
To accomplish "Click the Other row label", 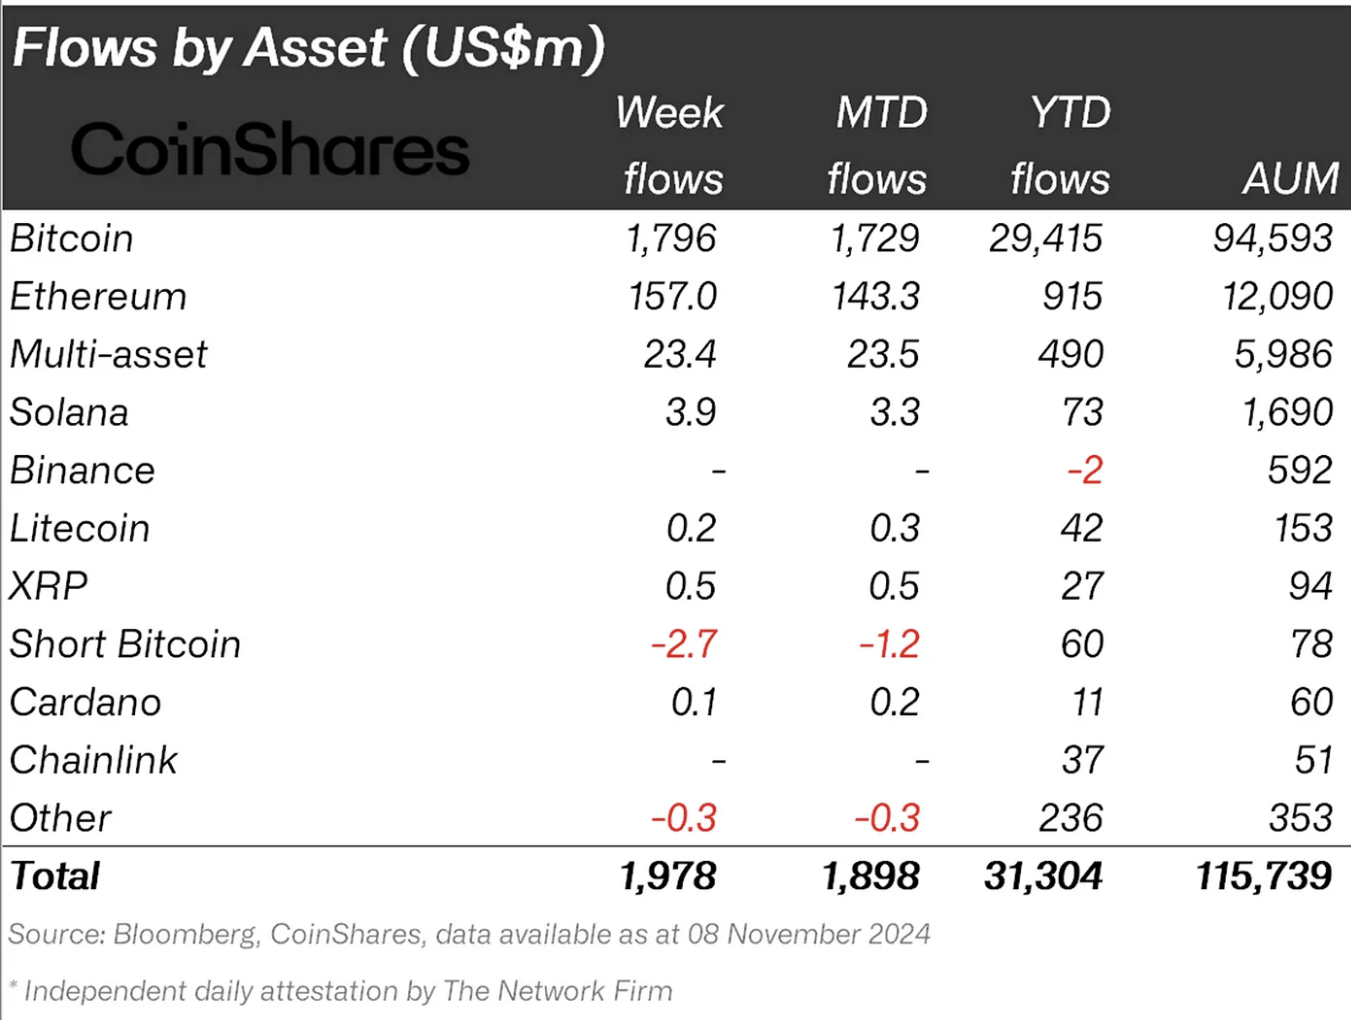I will click(x=60, y=819).
